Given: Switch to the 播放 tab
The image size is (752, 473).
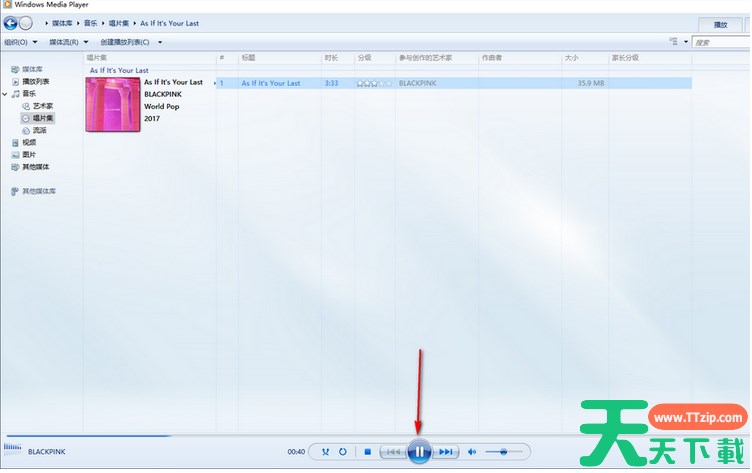Looking at the screenshot, I should (x=720, y=25).
